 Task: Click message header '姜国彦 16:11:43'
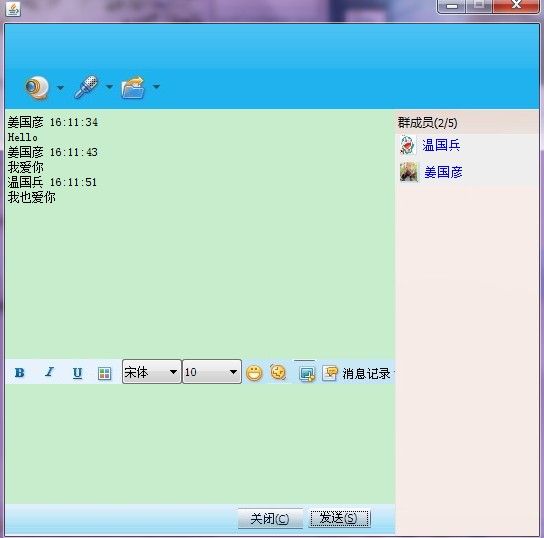pos(53,152)
